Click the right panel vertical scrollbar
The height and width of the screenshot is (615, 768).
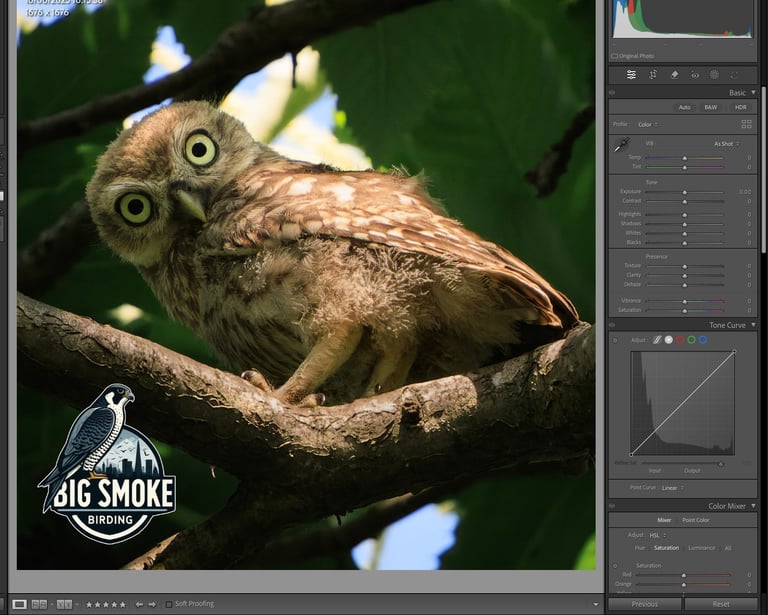tap(764, 171)
